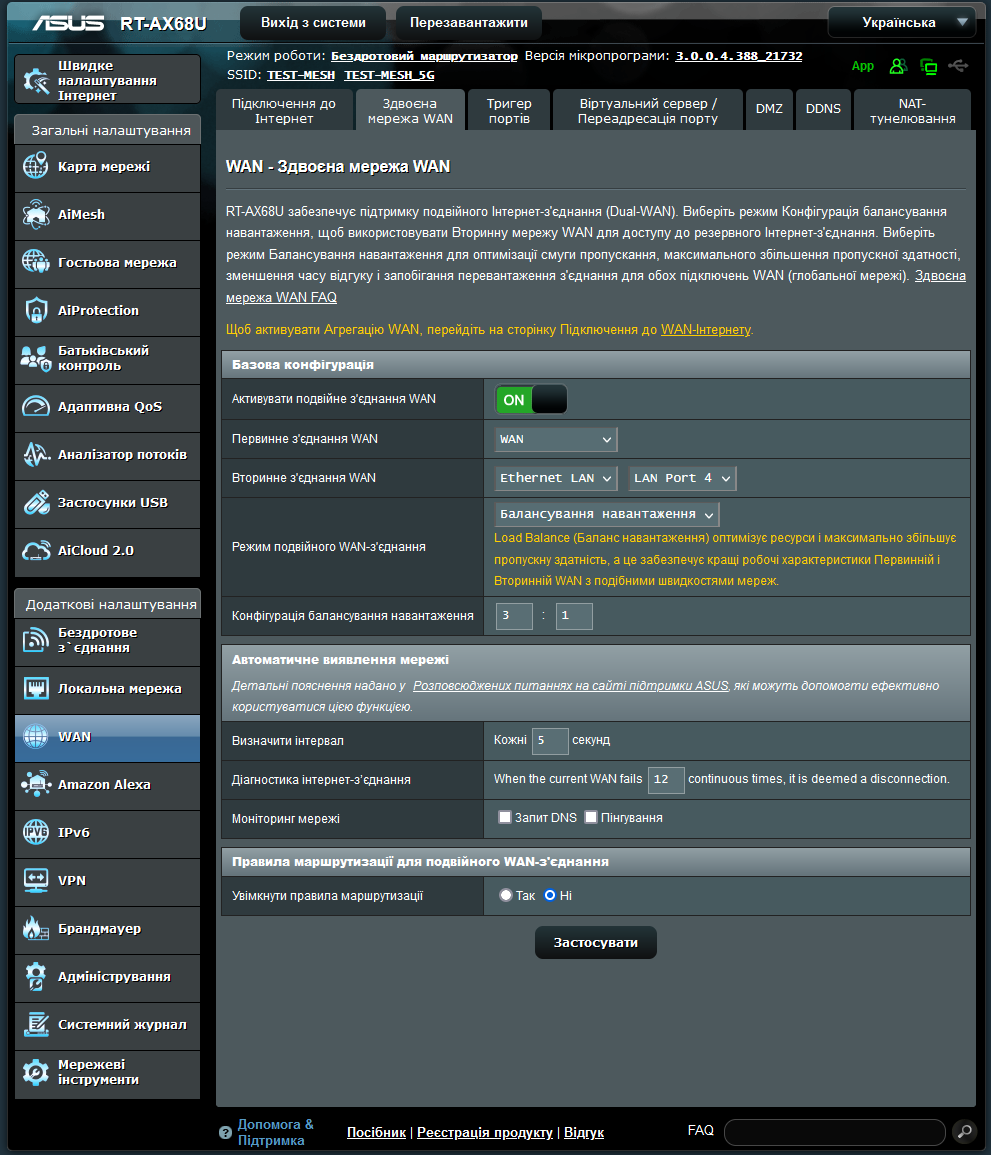Click the USB status icon in header
Image resolution: width=991 pixels, height=1155 pixels.
click(958, 66)
